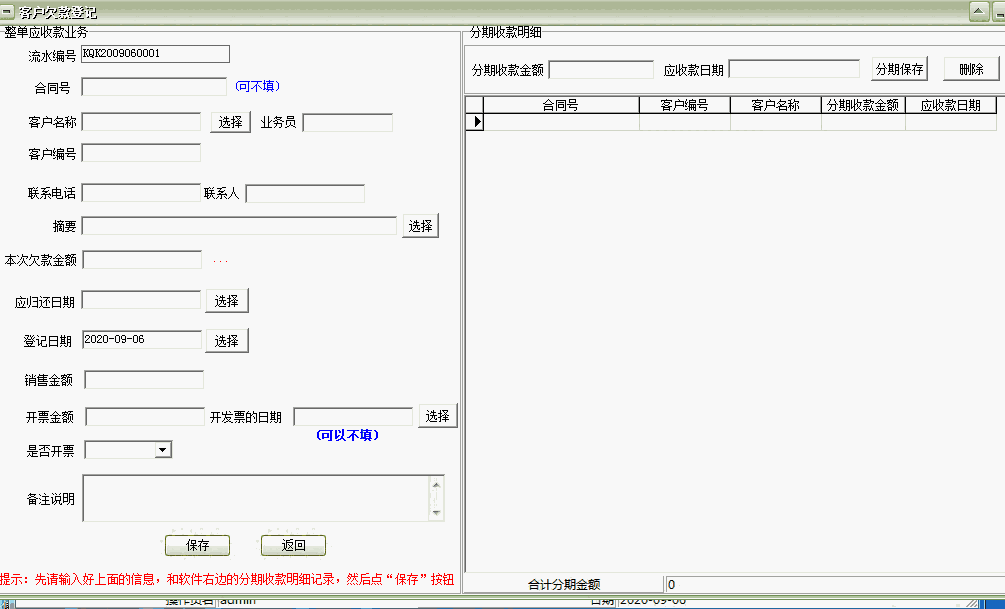
Task: Click 选择 beside 应归还日期
Action: 227,299
